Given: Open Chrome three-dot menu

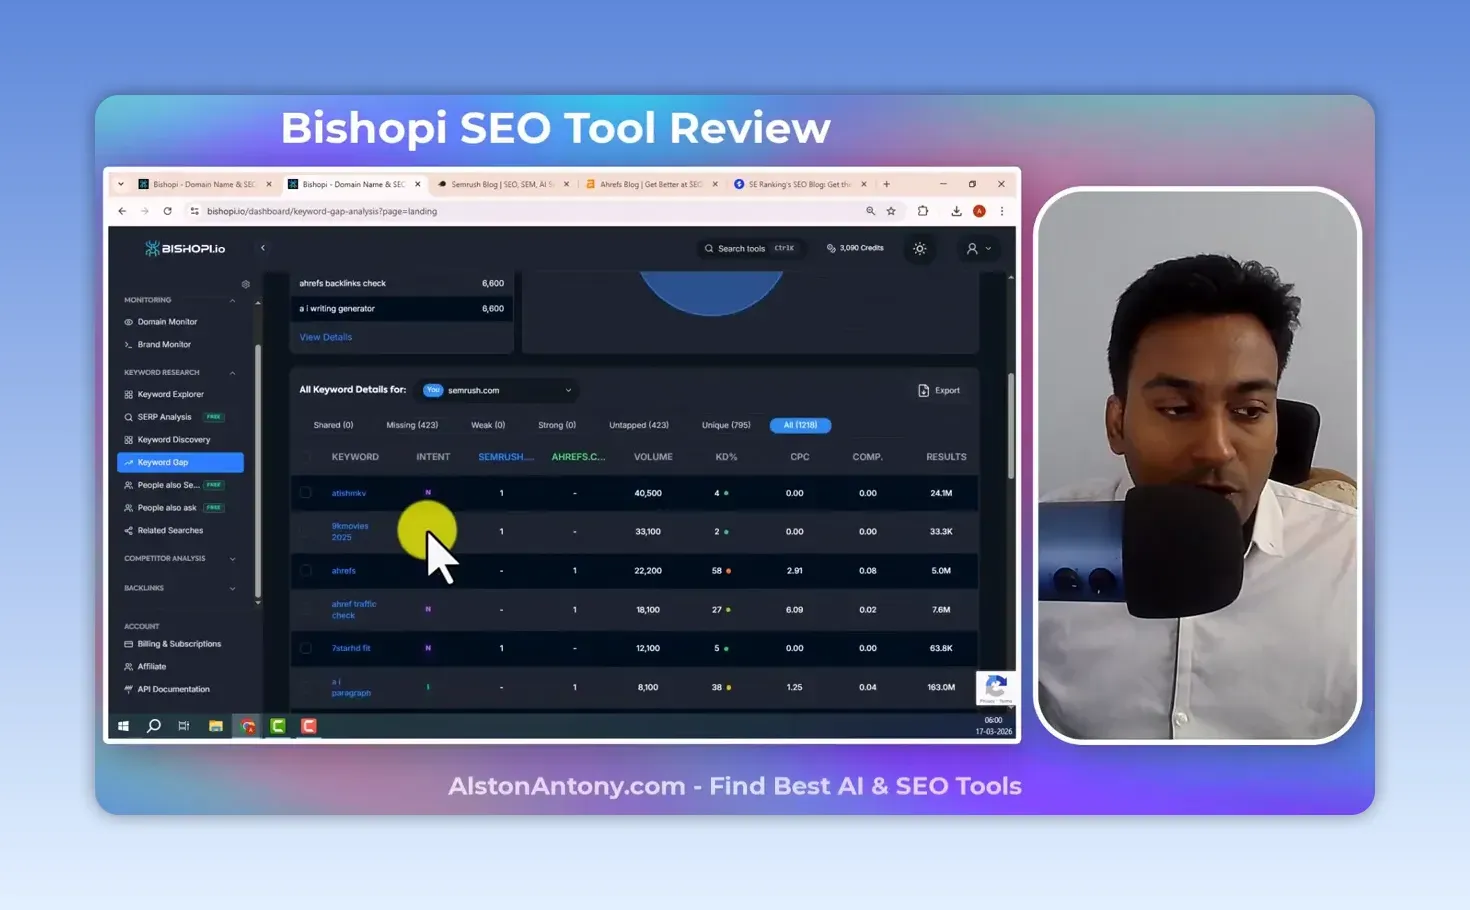Looking at the screenshot, I should pos(1002,211).
